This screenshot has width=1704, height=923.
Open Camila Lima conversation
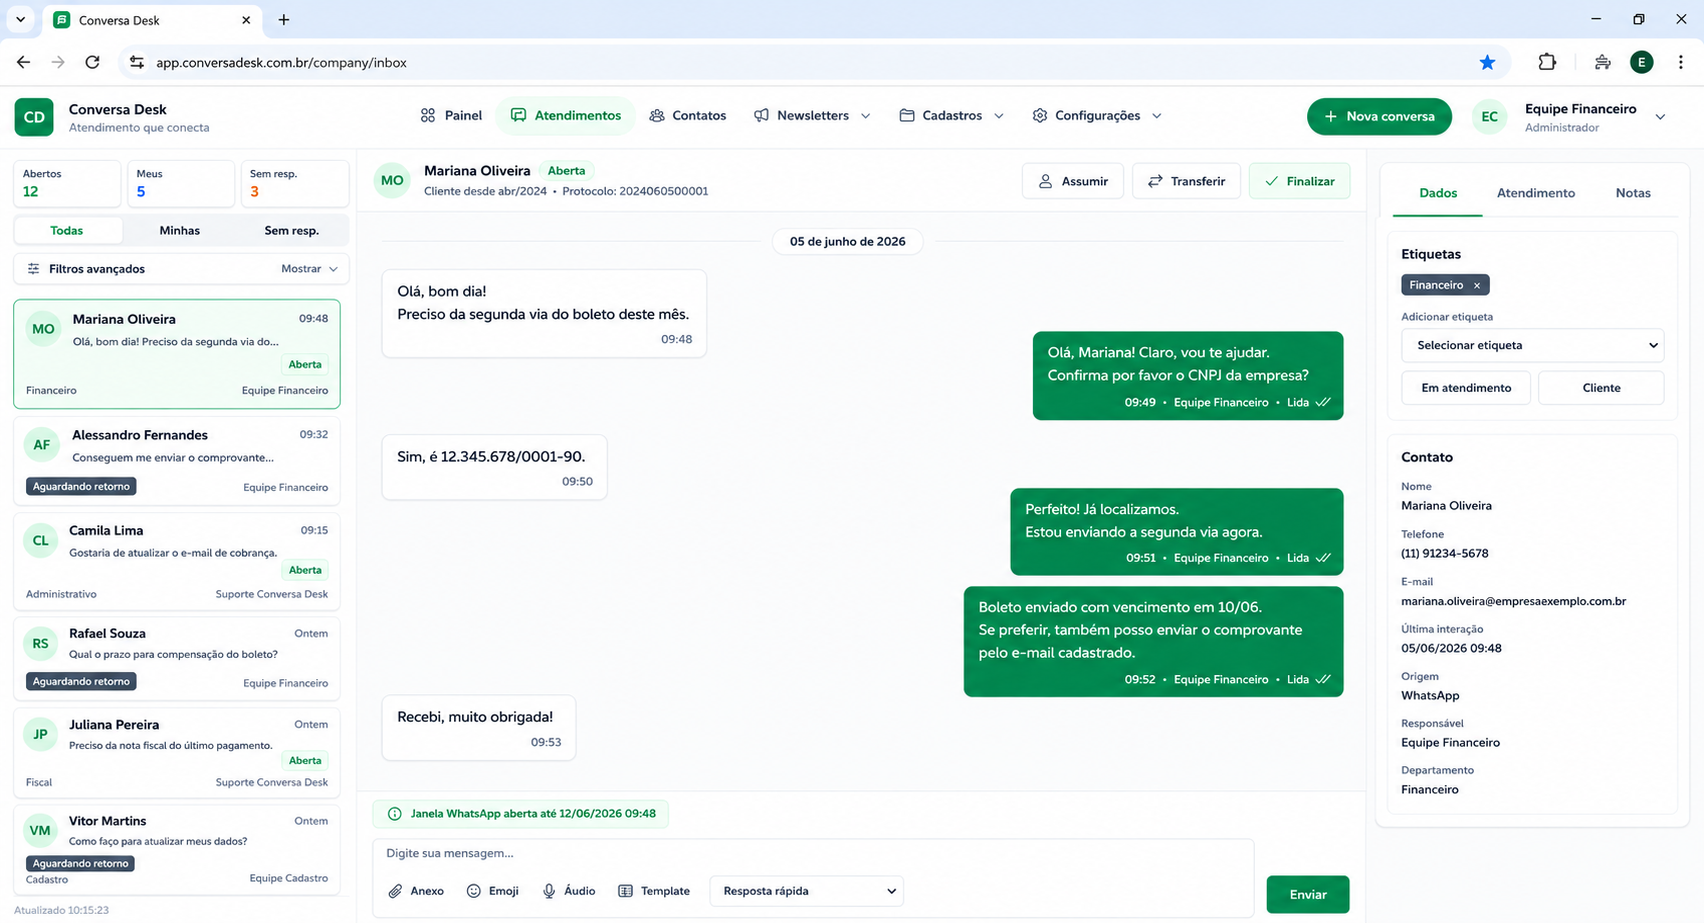coord(177,560)
